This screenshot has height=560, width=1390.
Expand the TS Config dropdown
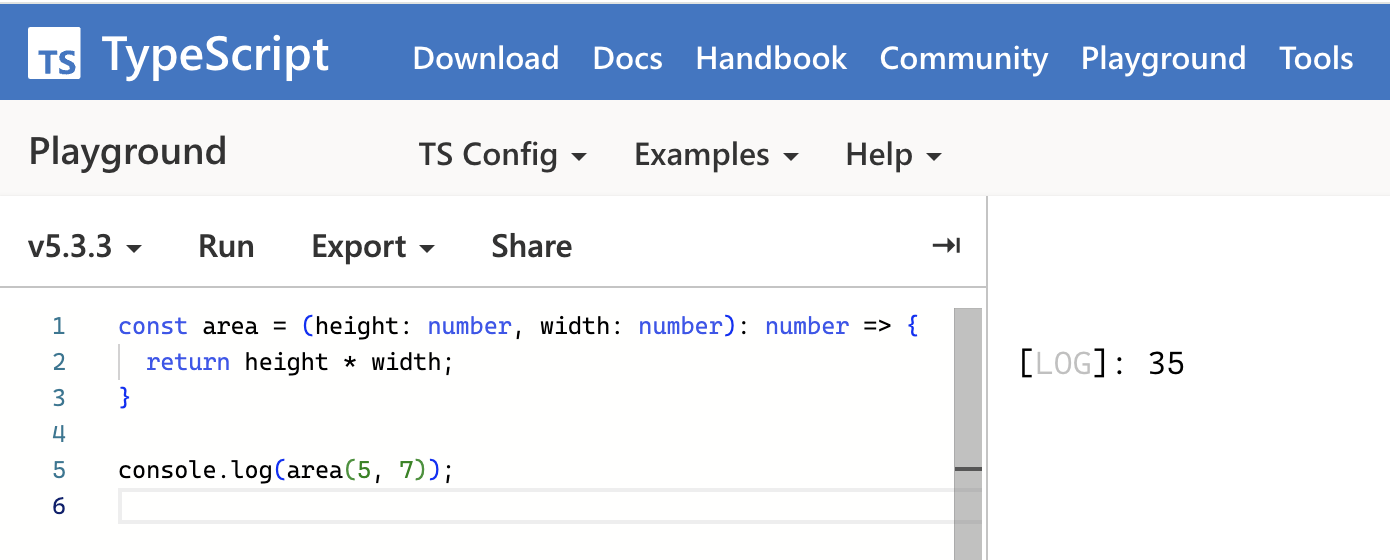click(503, 155)
